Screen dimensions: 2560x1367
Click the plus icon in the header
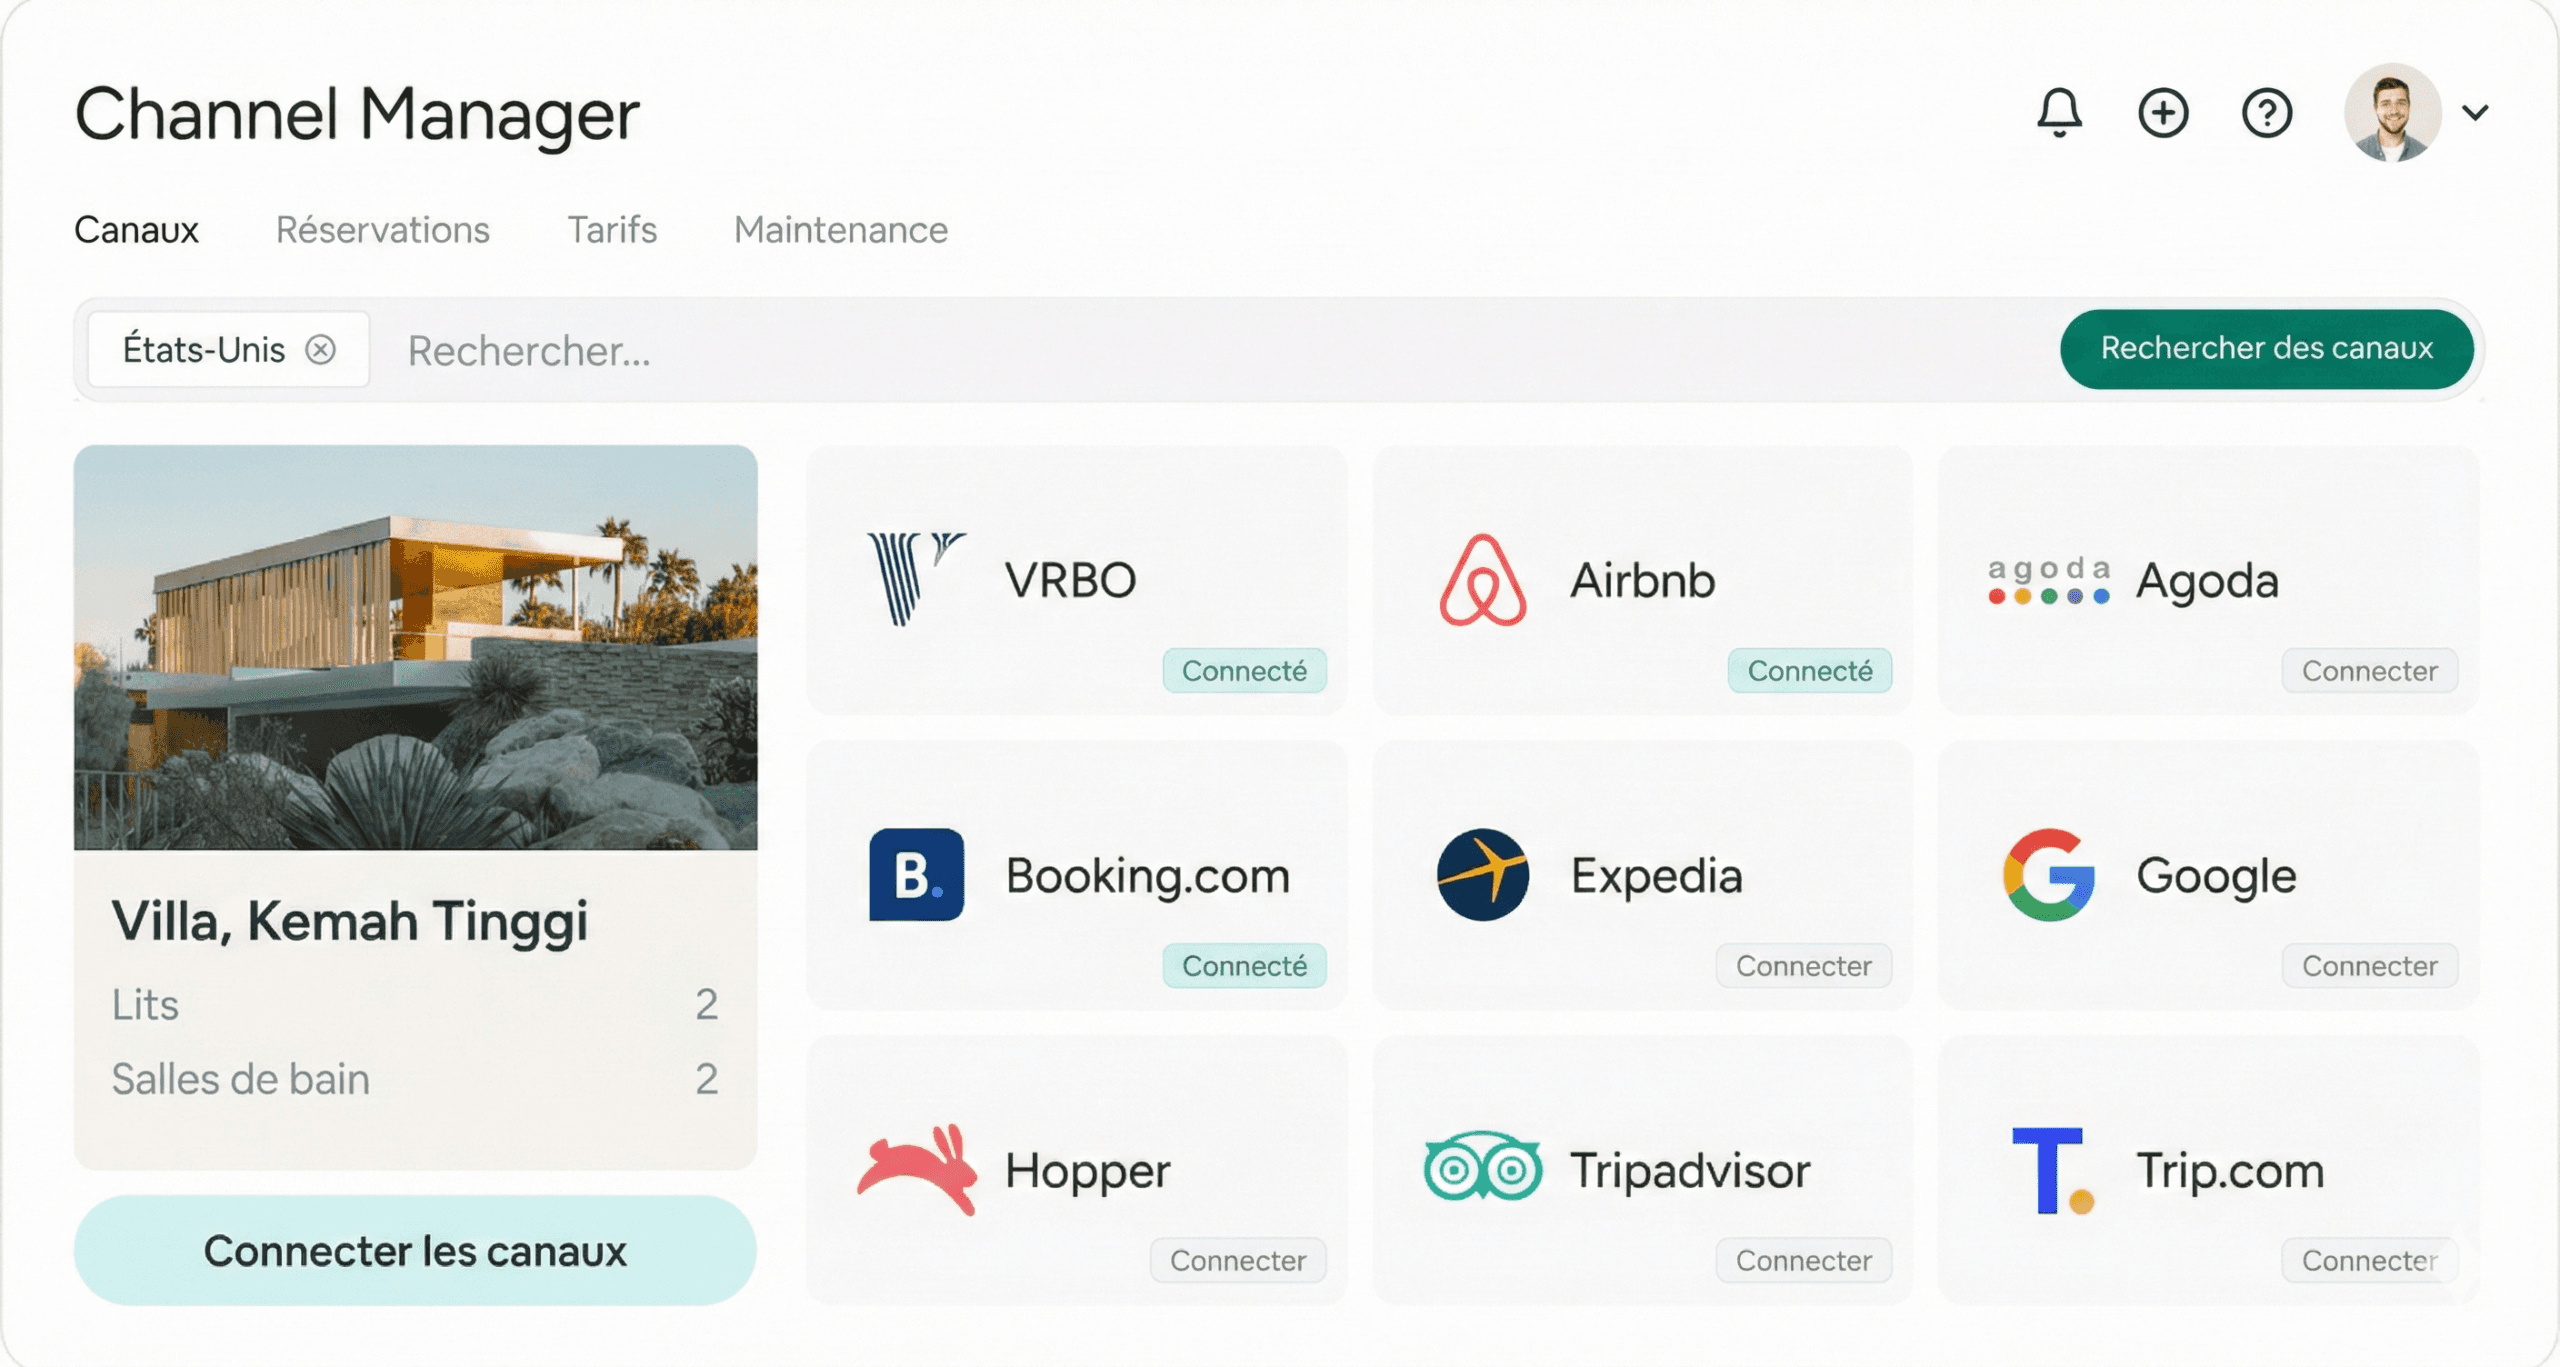coord(2163,112)
